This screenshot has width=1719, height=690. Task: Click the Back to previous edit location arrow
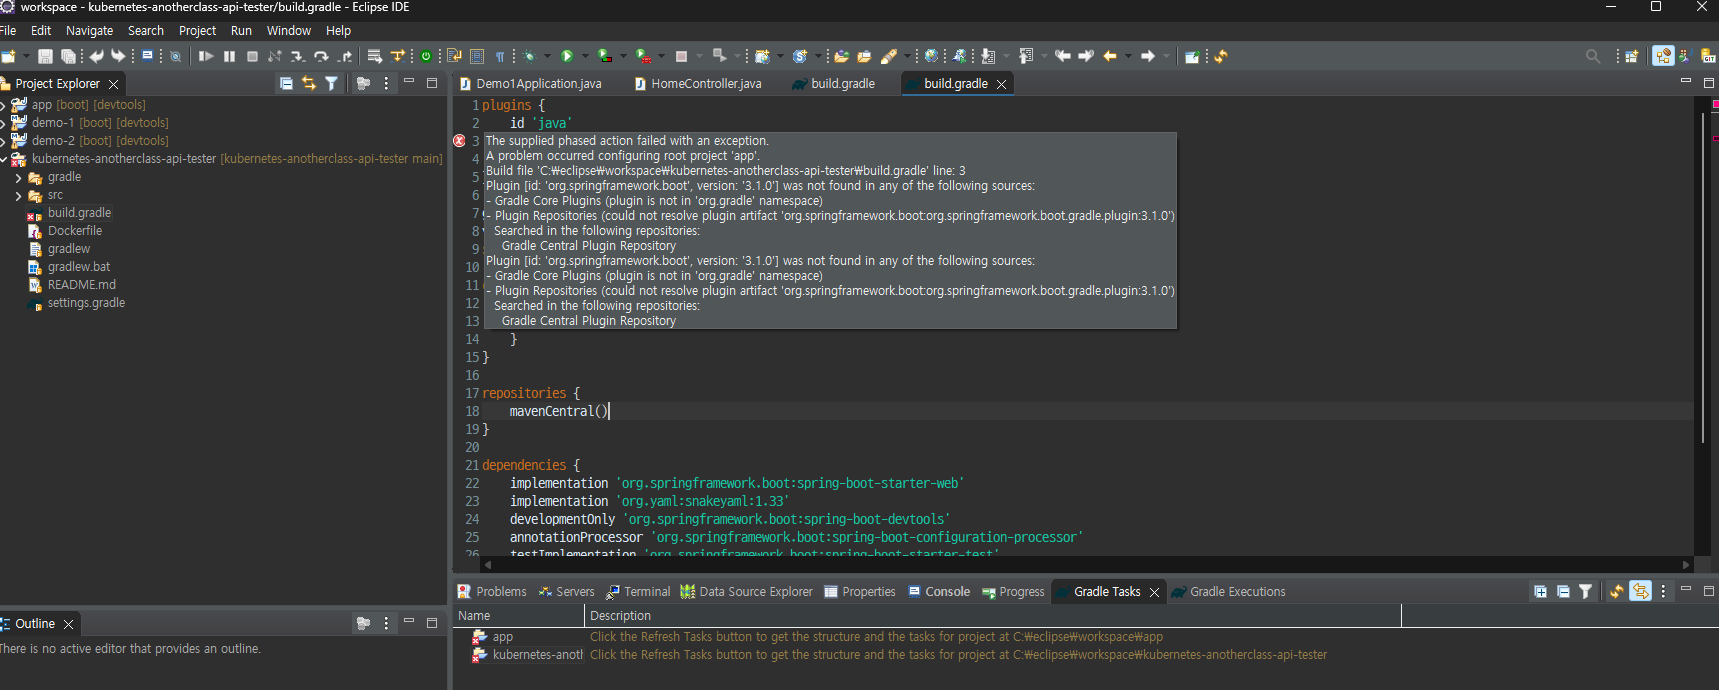click(x=1062, y=56)
